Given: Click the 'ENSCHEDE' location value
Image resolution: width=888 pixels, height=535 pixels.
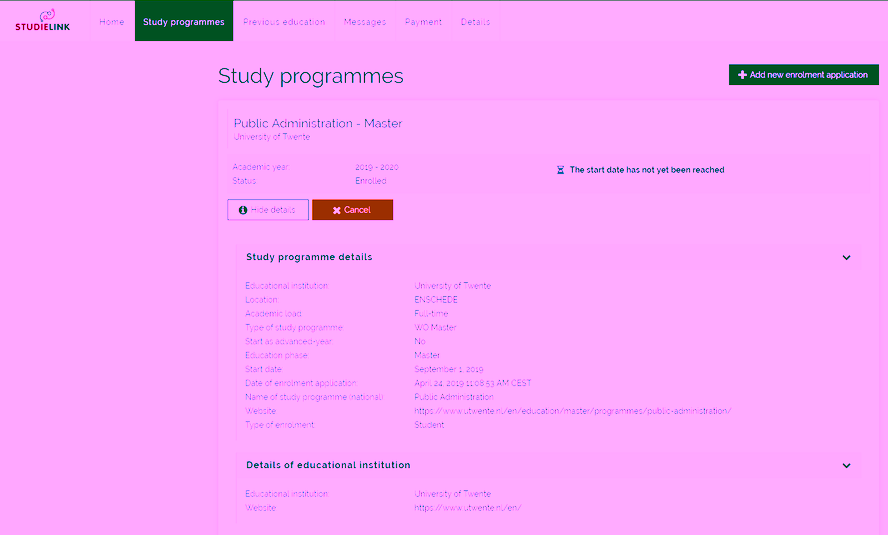Looking at the screenshot, I should tap(436, 299).
